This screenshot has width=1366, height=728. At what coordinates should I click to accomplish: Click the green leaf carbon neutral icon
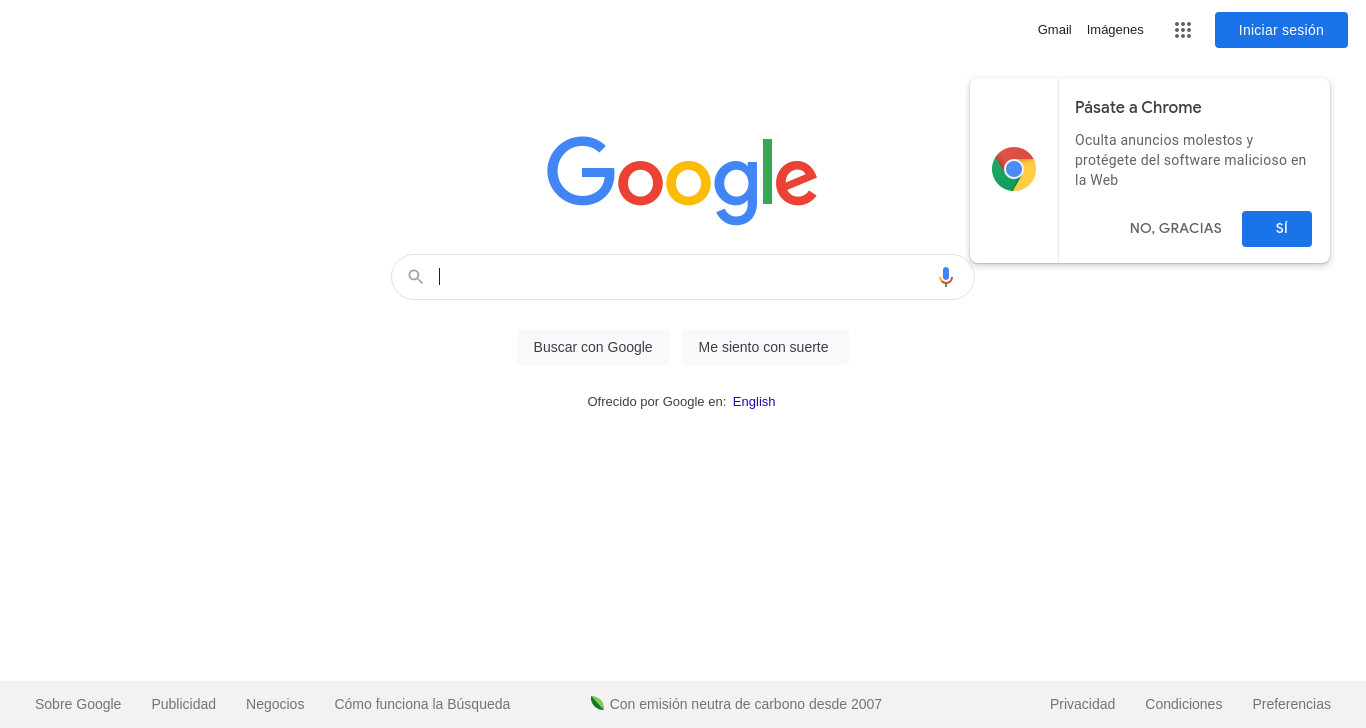(x=597, y=703)
